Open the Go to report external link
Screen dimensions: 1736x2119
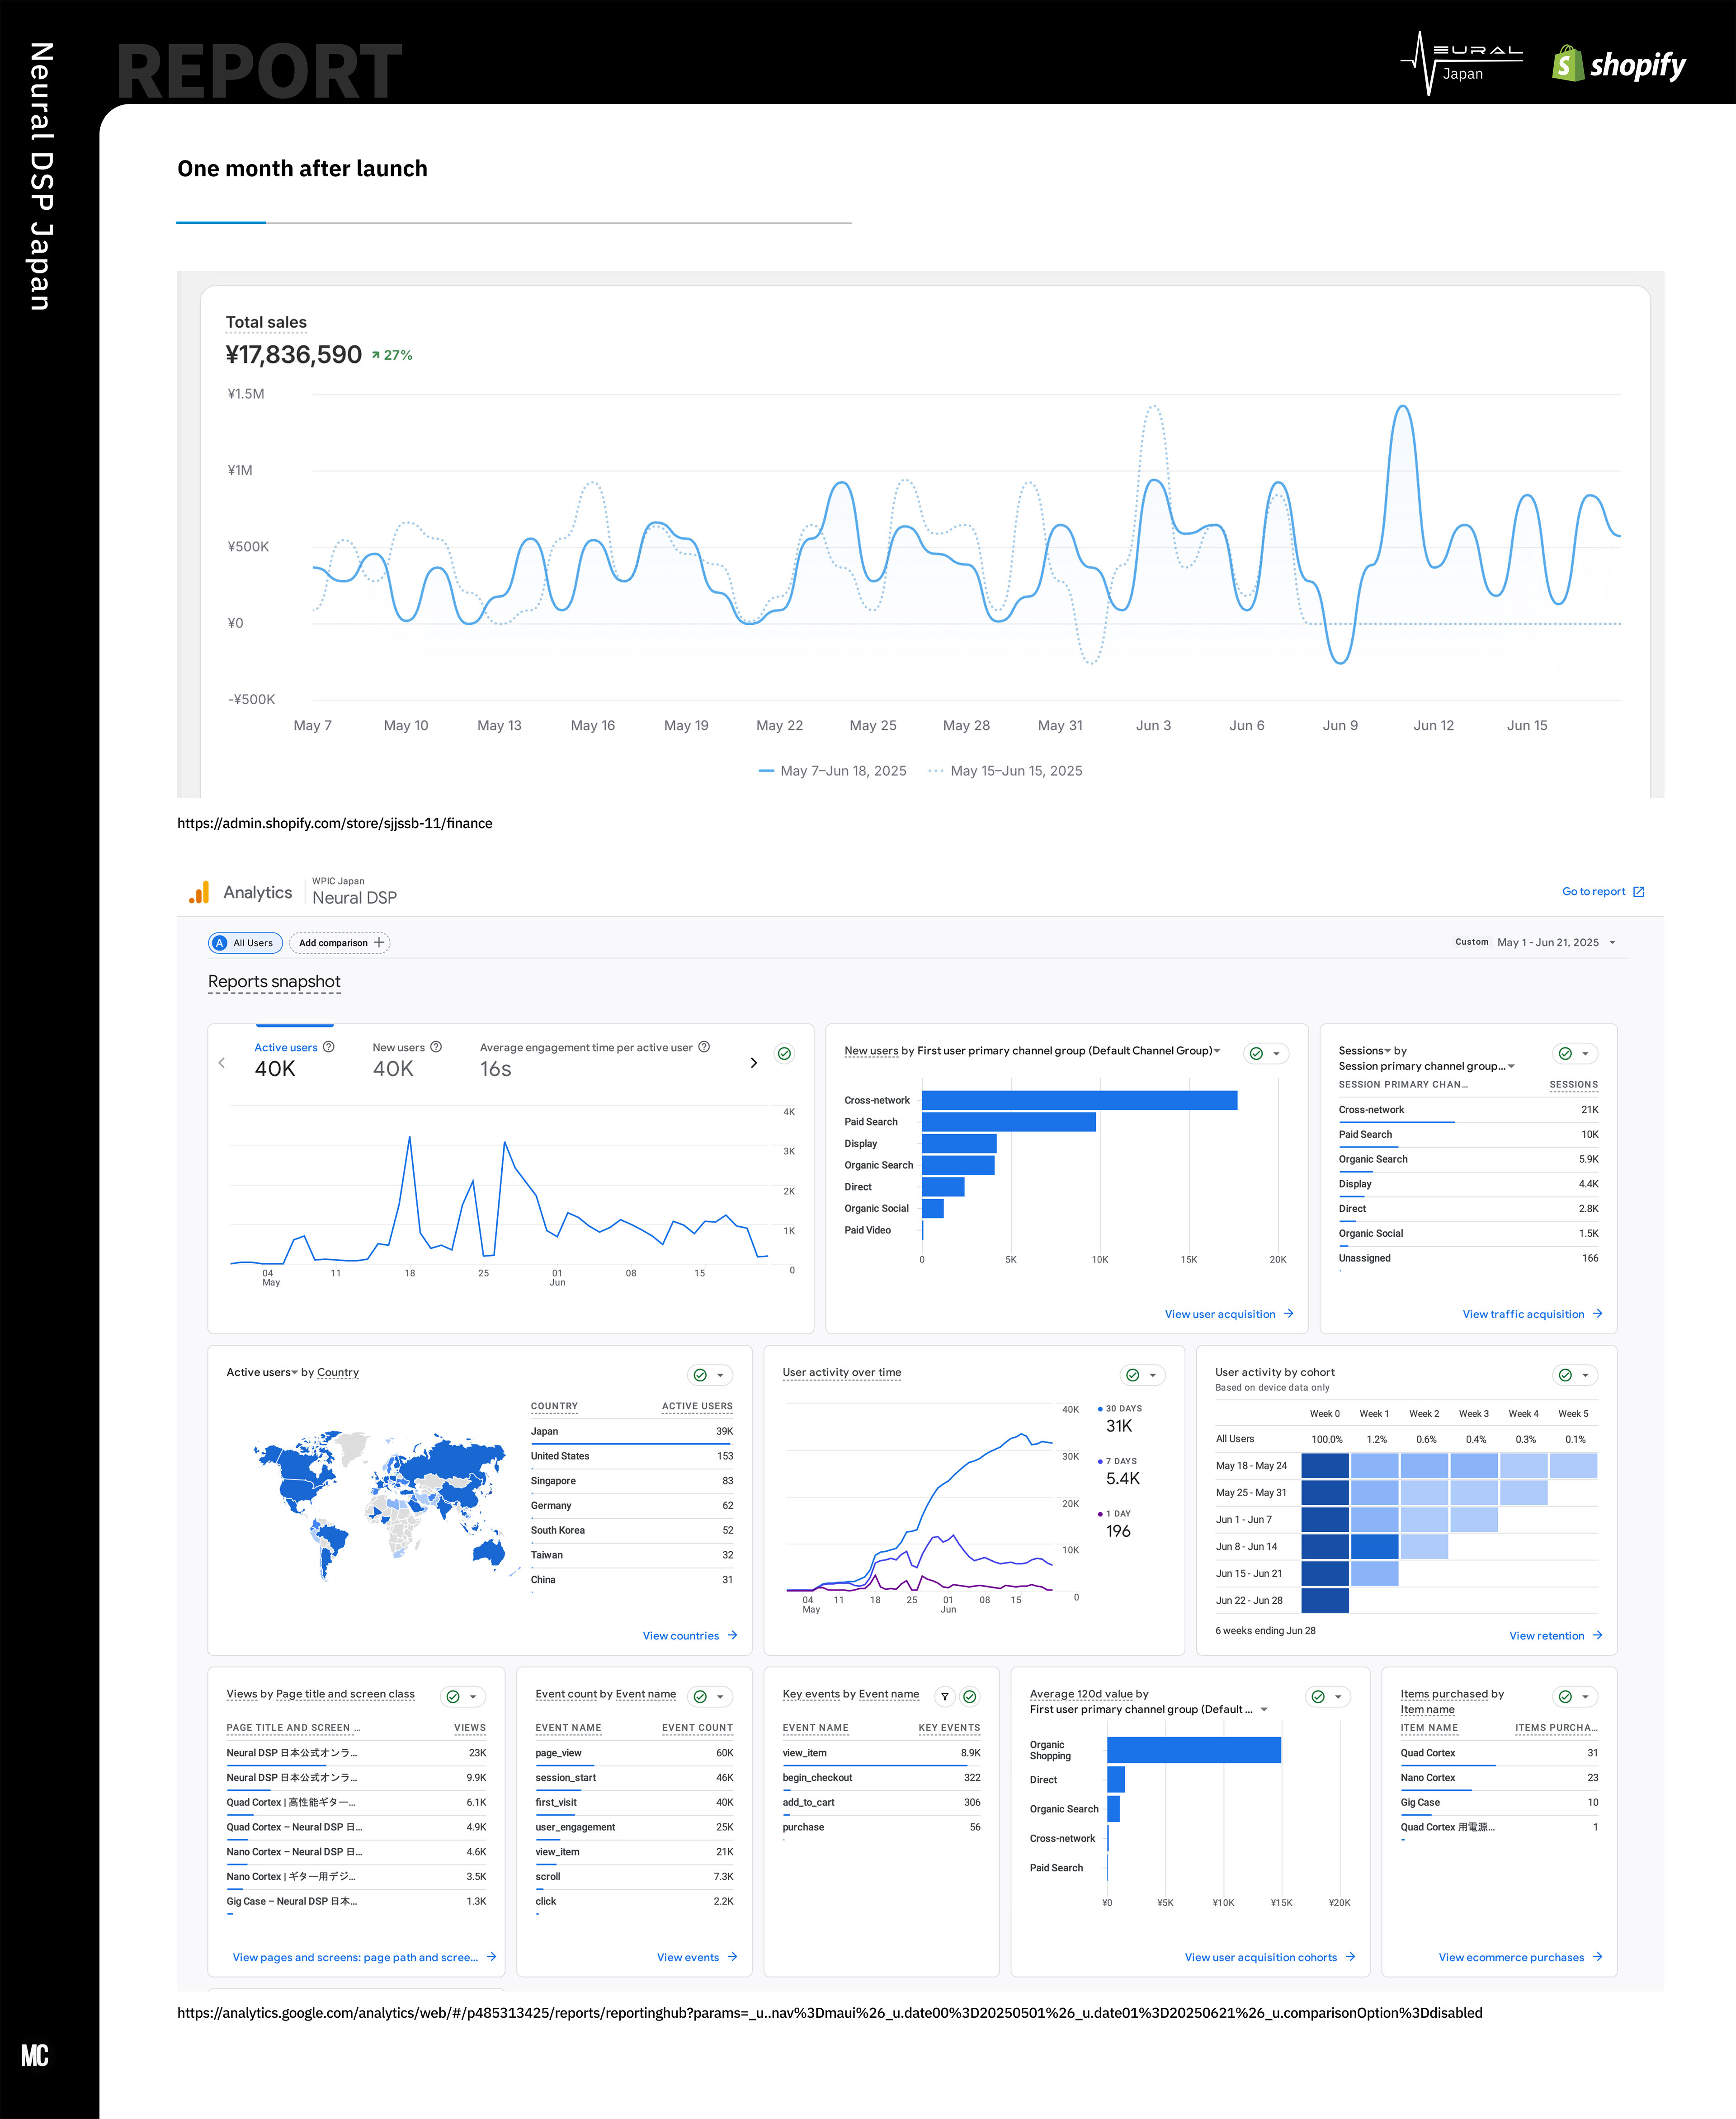coord(1603,891)
